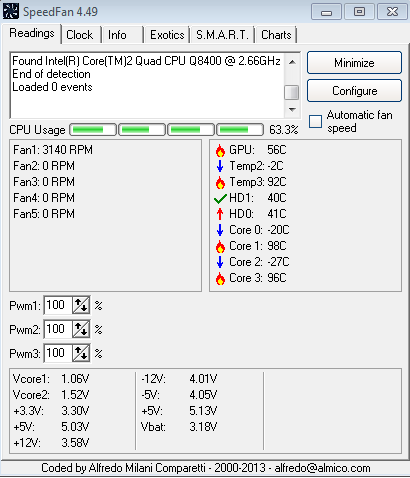Switch to the Exotics tab
This screenshot has height=478, width=410.
click(167, 35)
